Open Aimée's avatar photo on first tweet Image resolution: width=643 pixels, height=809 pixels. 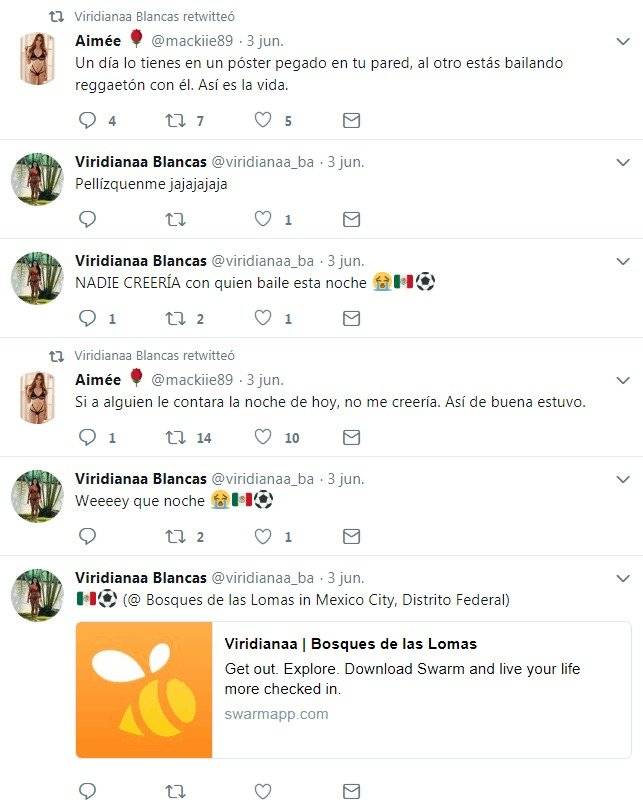(37, 58)
